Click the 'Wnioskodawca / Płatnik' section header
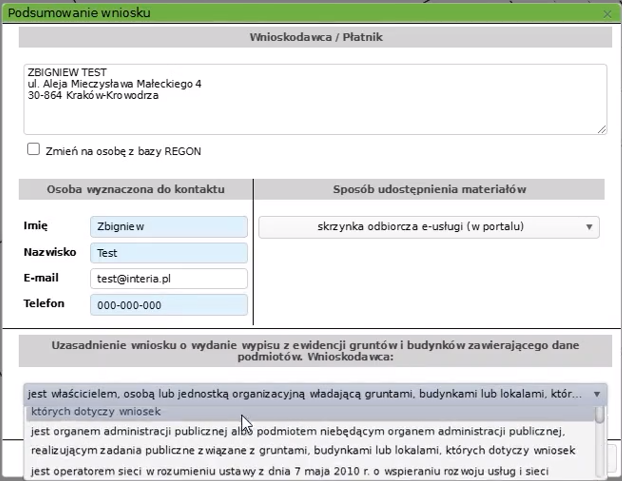Viewport: 622px width, 481px height. (316, 37)
